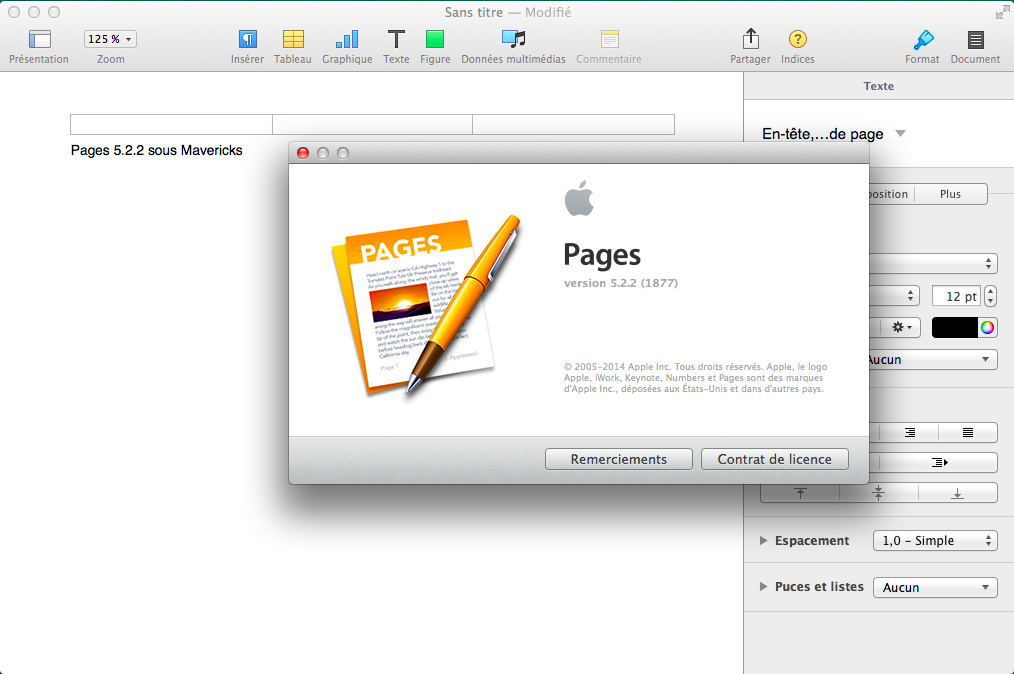Center text vertically in the inspector

point(878,493)
